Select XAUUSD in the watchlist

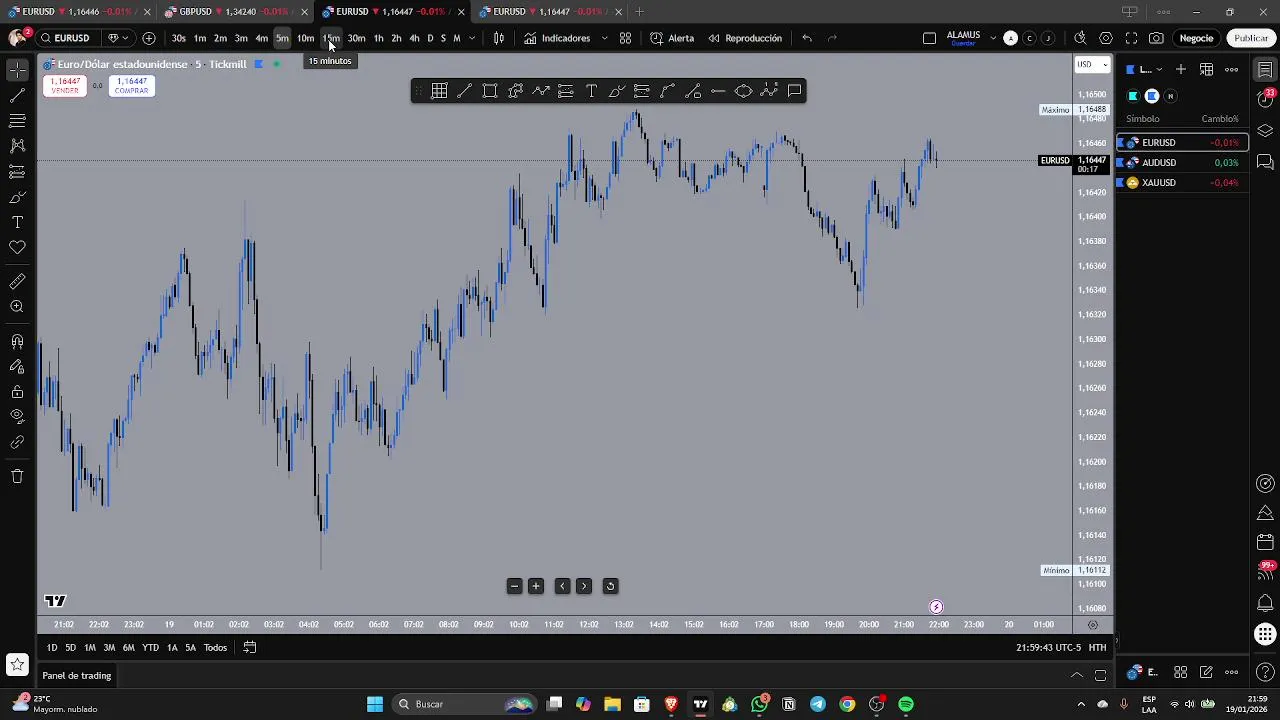coord(1183,182)
